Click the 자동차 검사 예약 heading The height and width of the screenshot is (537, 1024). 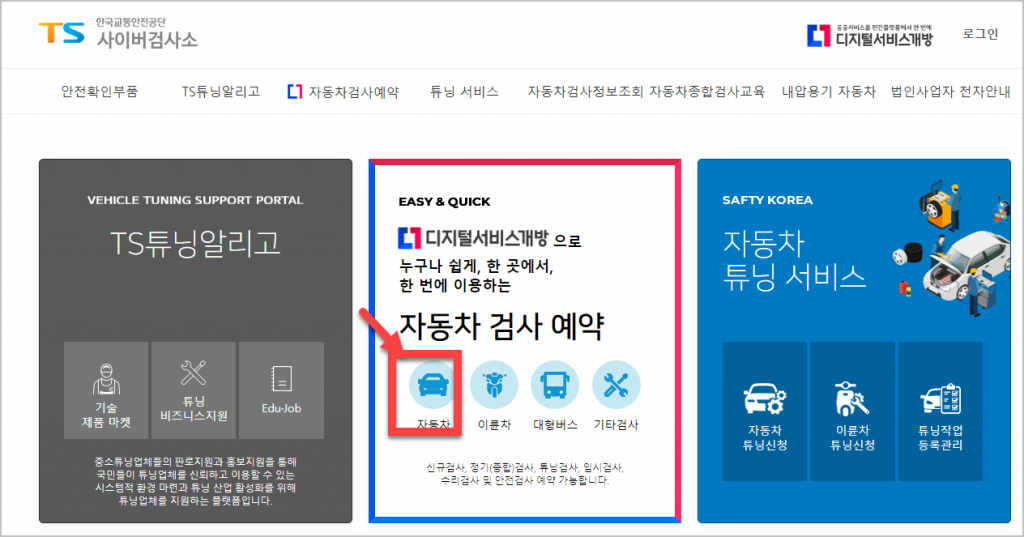pyautogui.click(x=502, y=326)
